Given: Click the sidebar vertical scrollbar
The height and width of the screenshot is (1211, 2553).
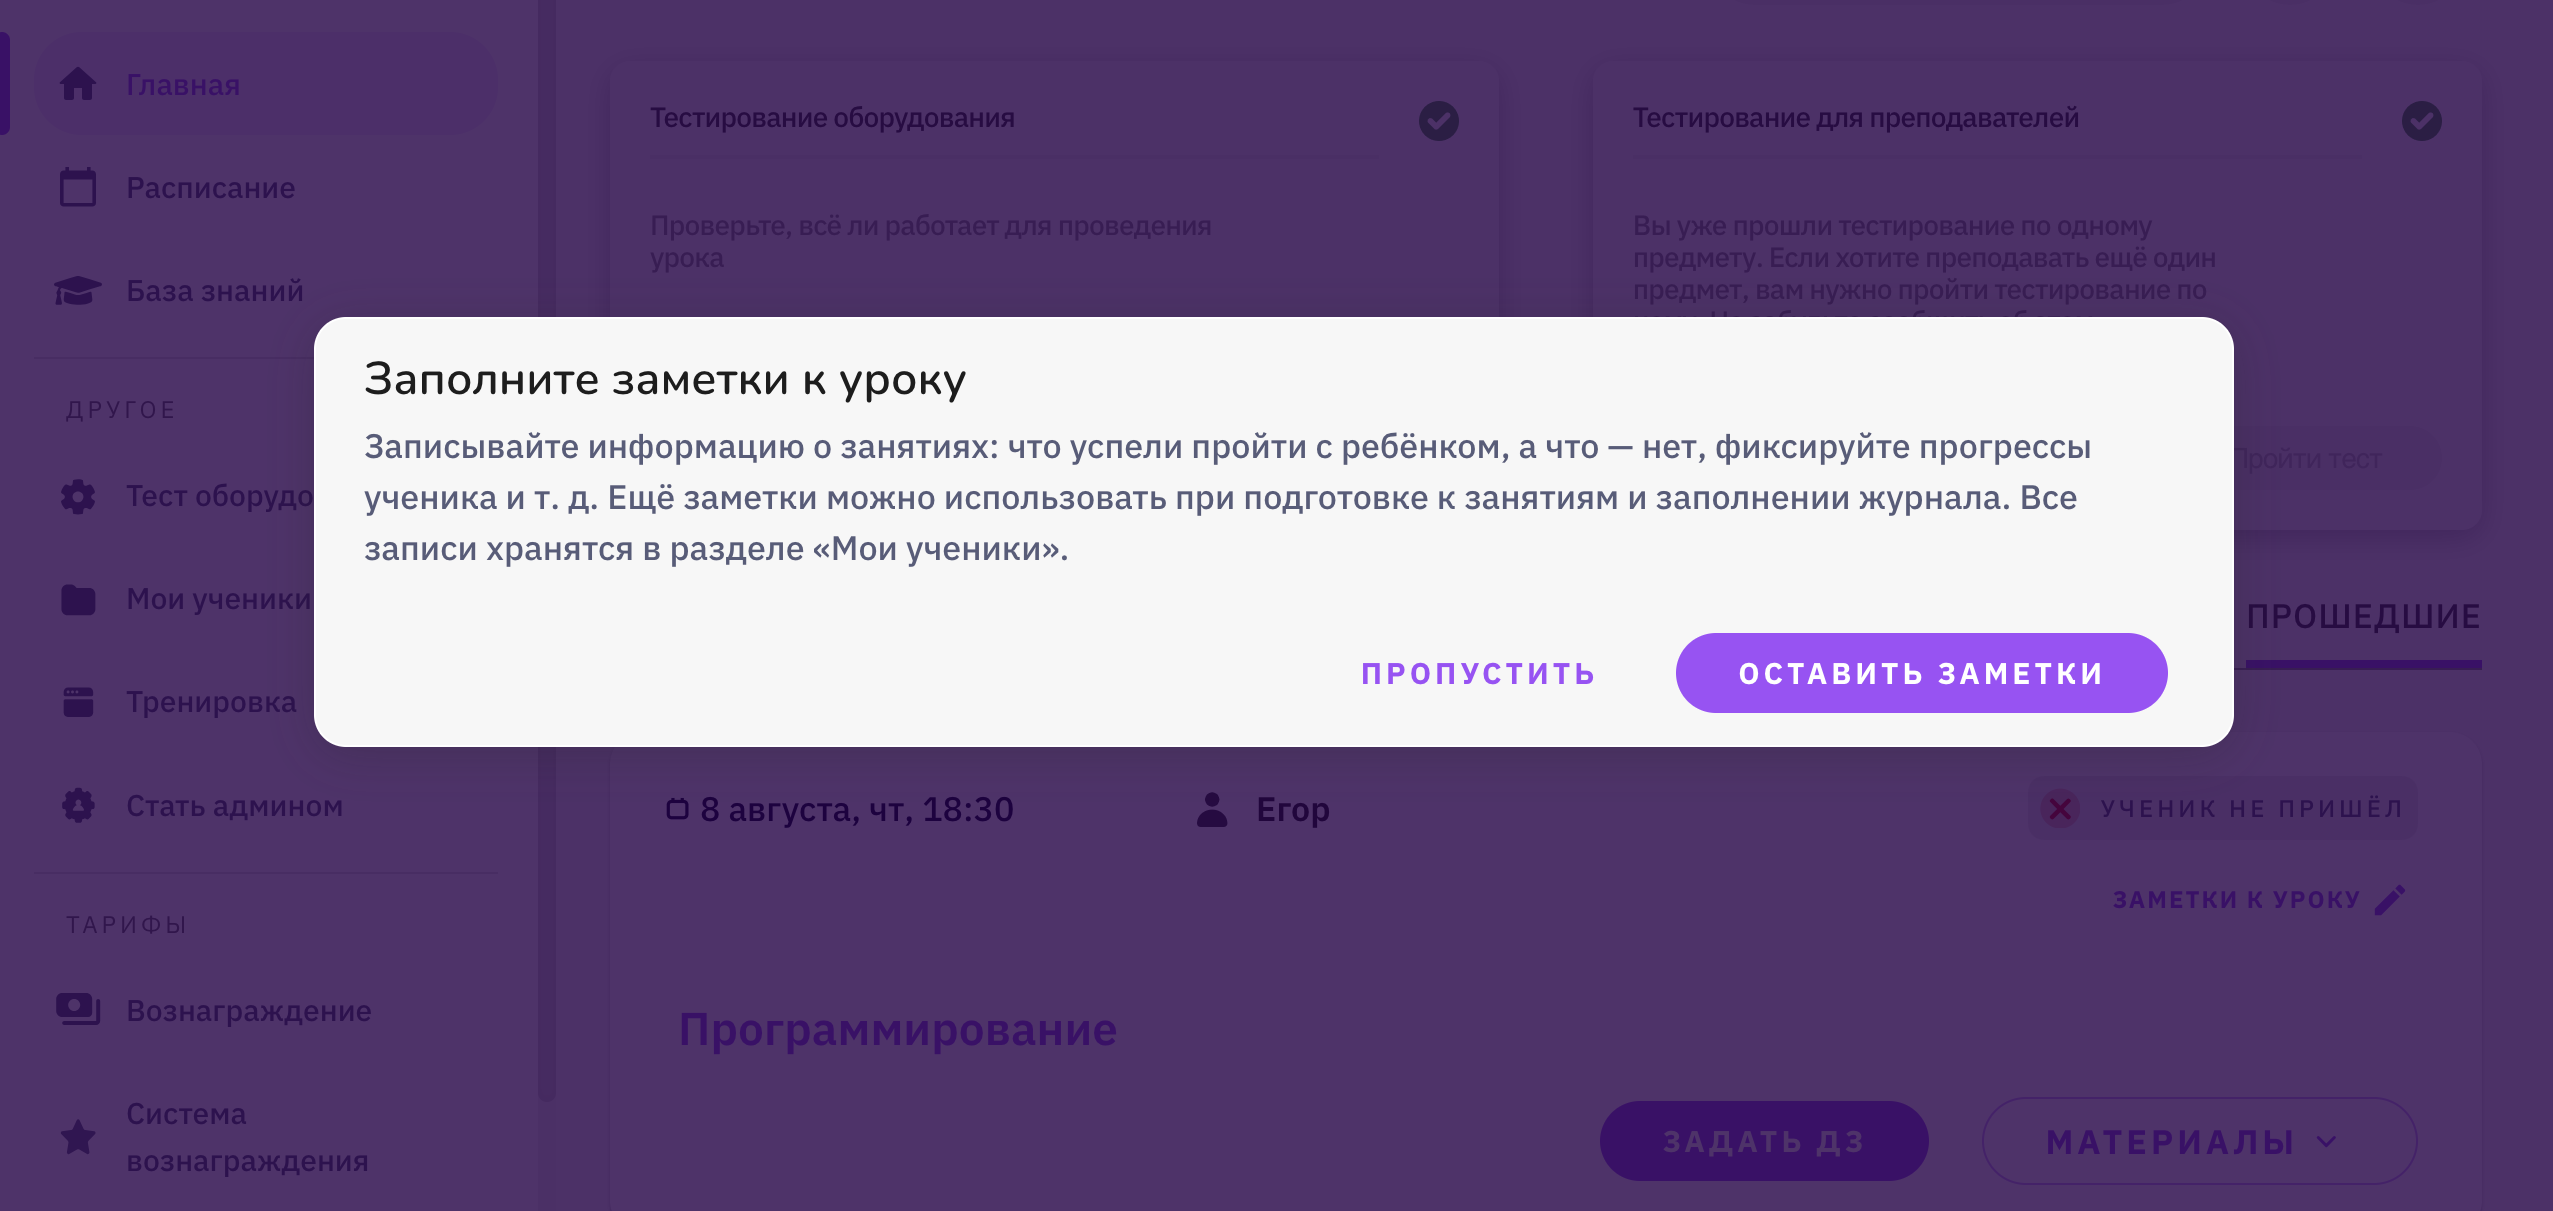Looking at the screenshot, I should pyautogui.click(x=546, y=550).
